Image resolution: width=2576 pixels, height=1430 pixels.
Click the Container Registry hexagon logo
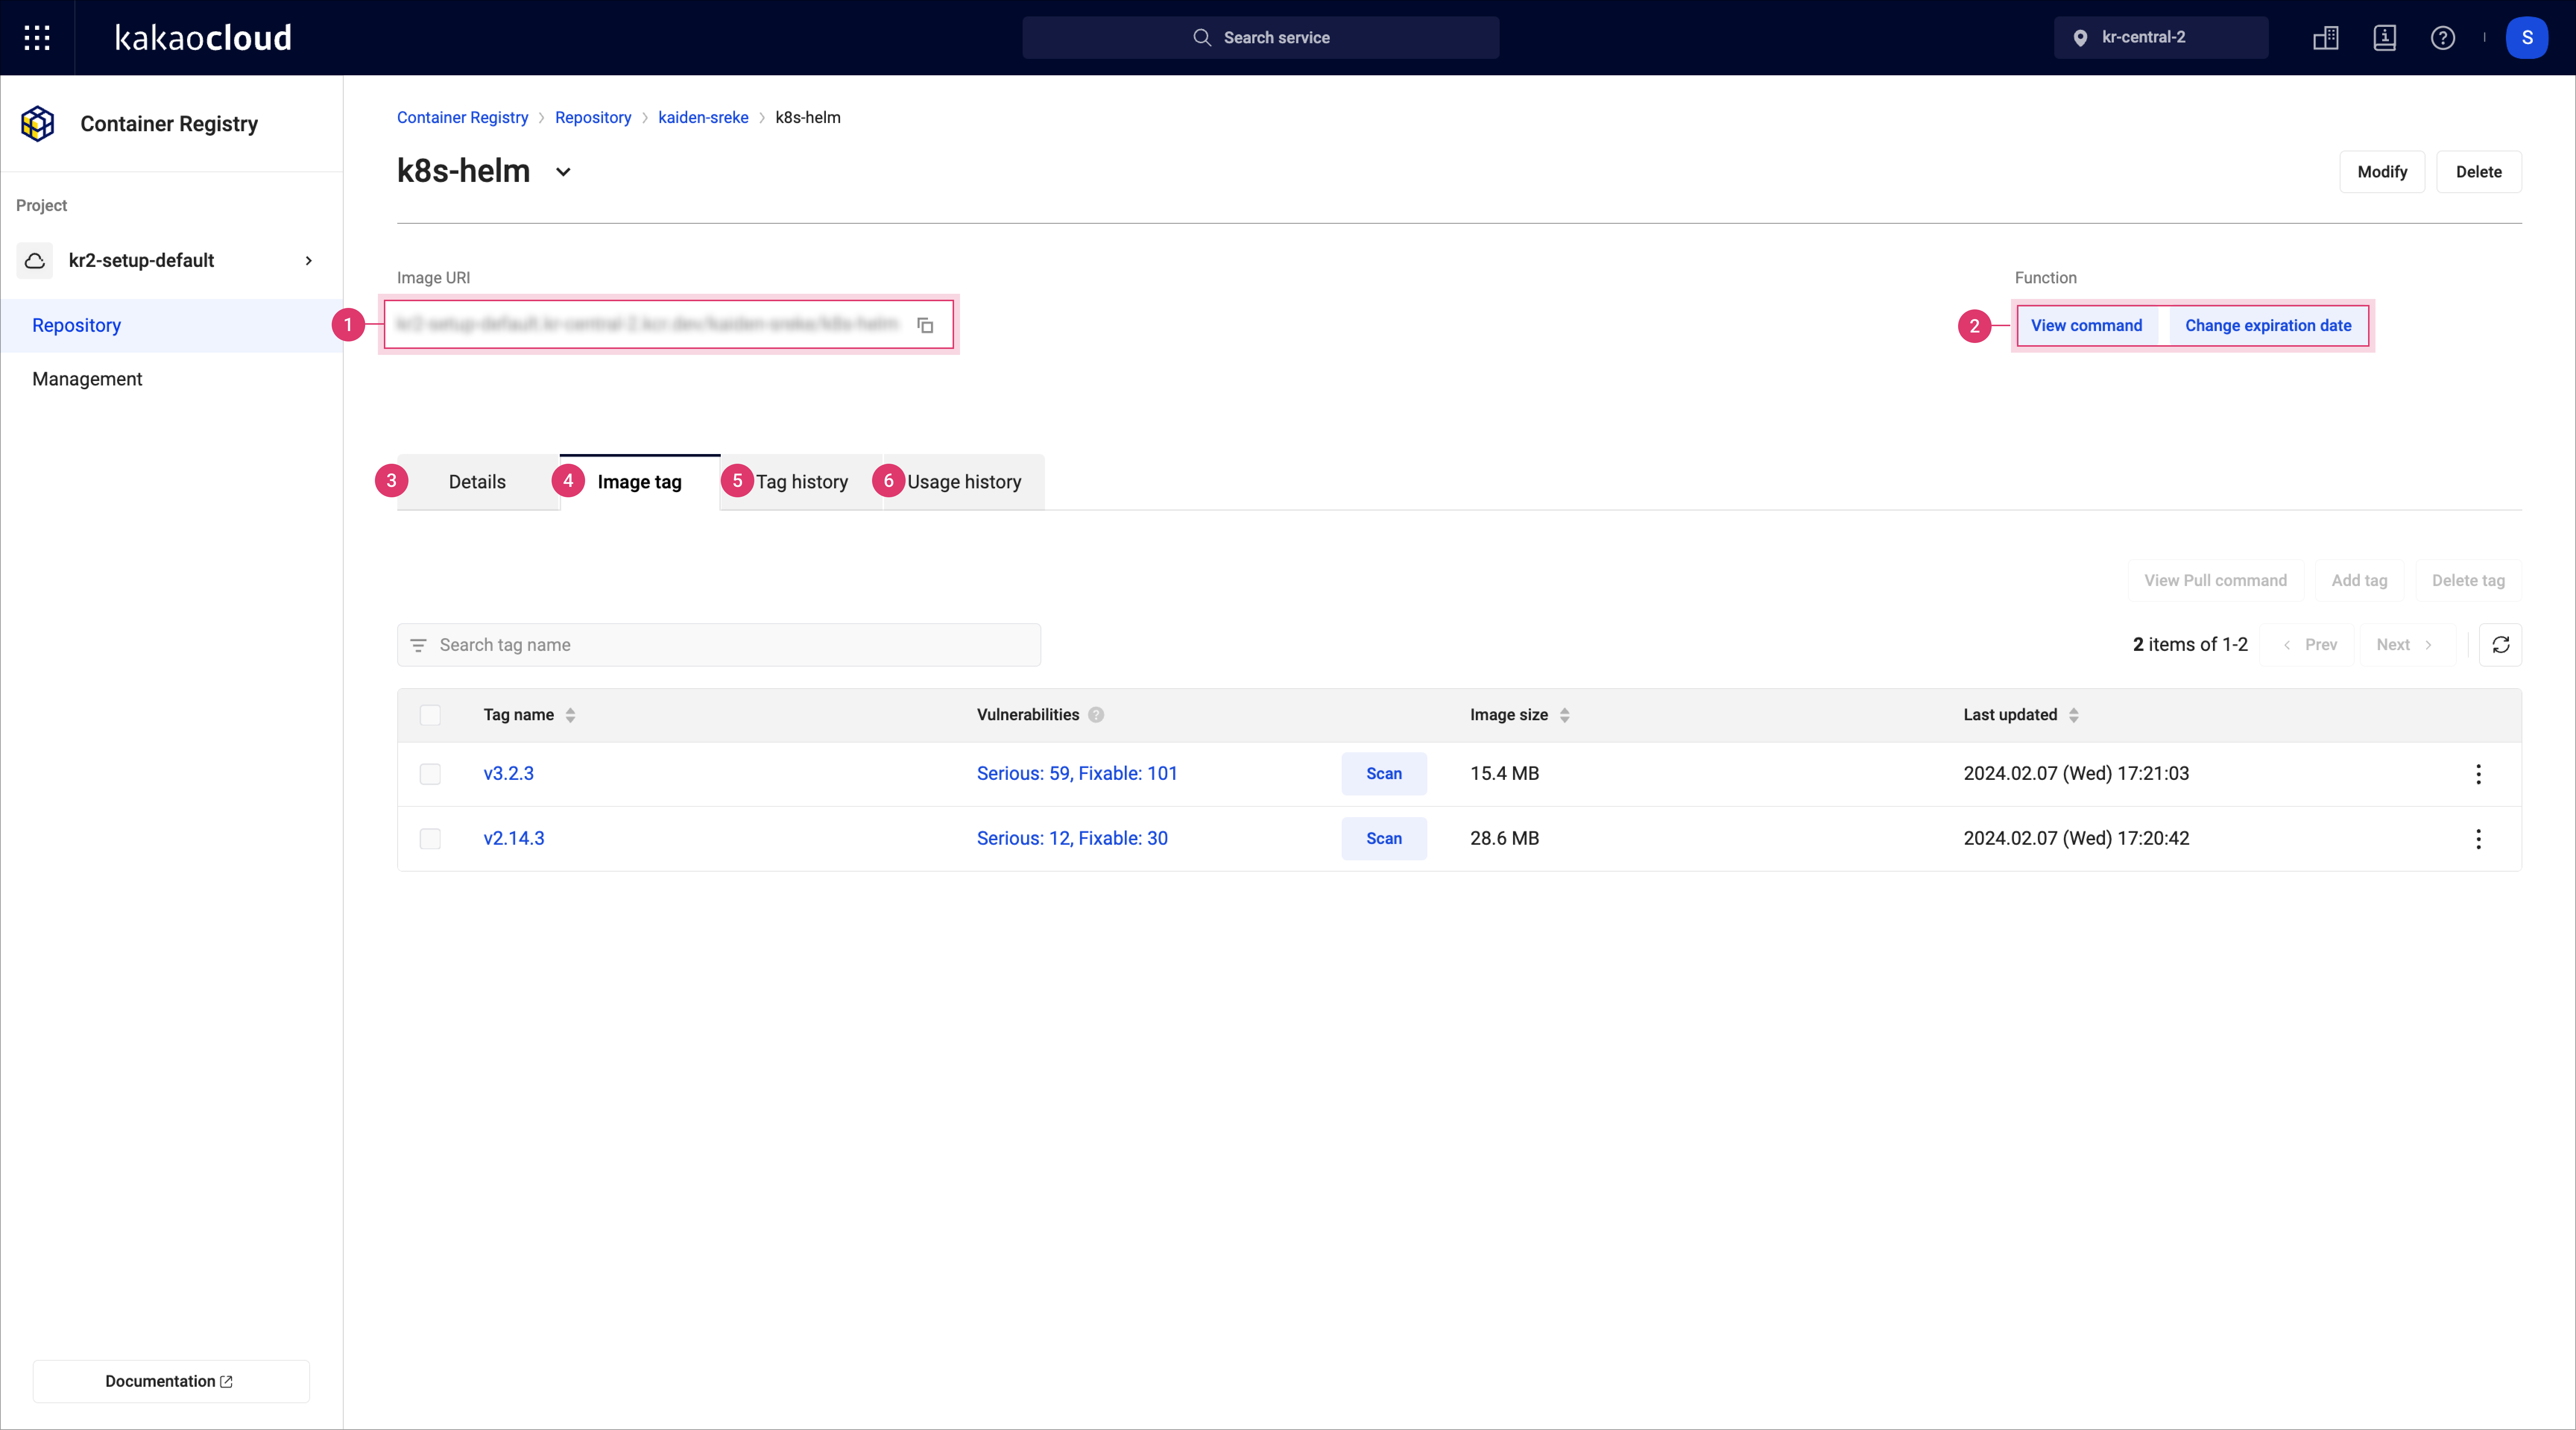click(38, 124)
